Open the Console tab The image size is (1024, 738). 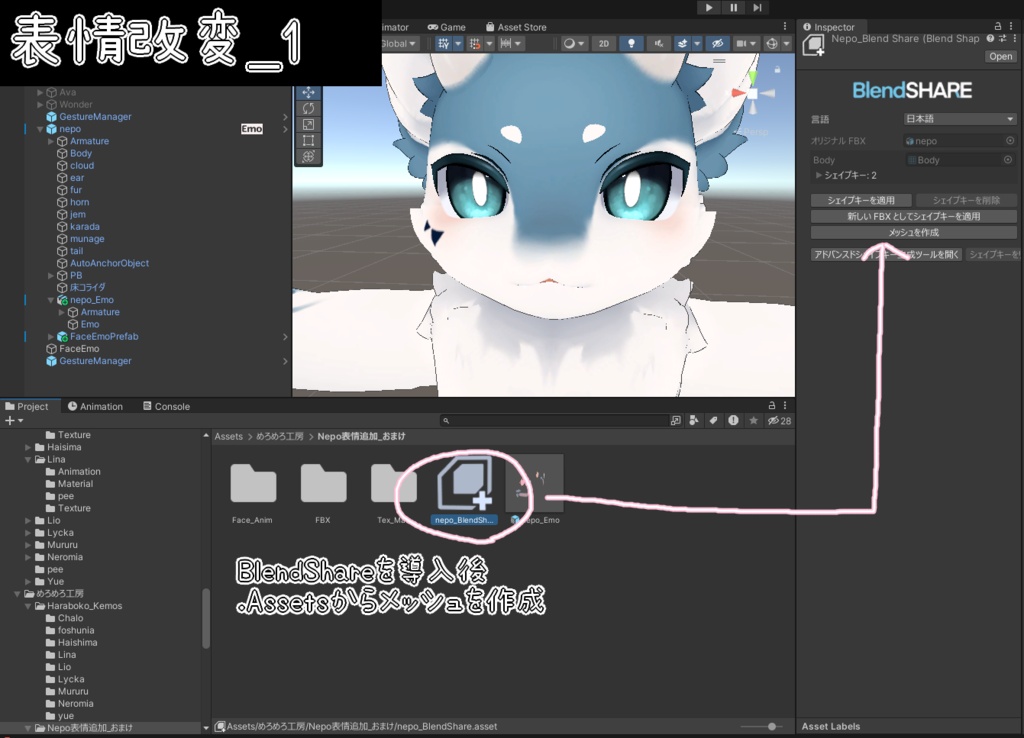(167, 406)
